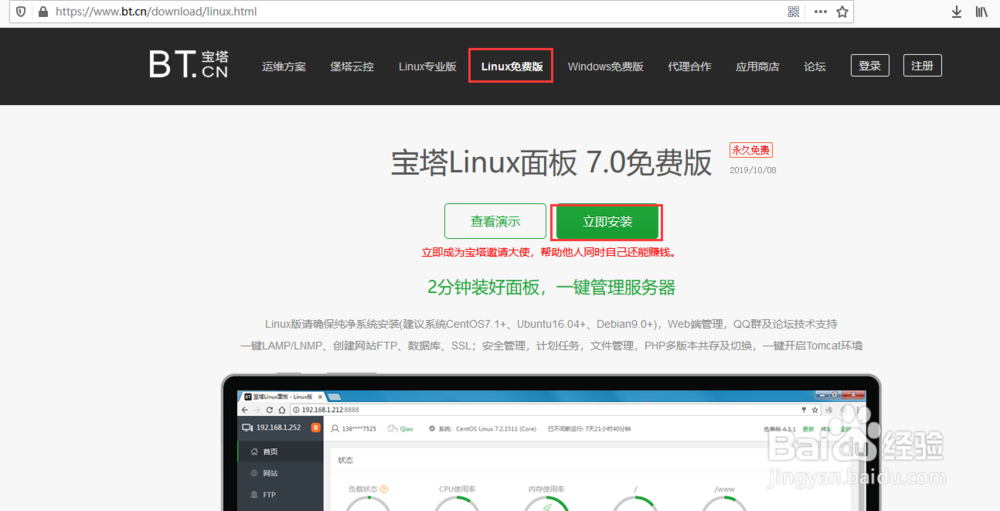This screenshot has height=511, width=1000.
Task: Follow the red 立即成为宝塔邀请大使 link
Action: pyautogui.click(x=548, y=252)
